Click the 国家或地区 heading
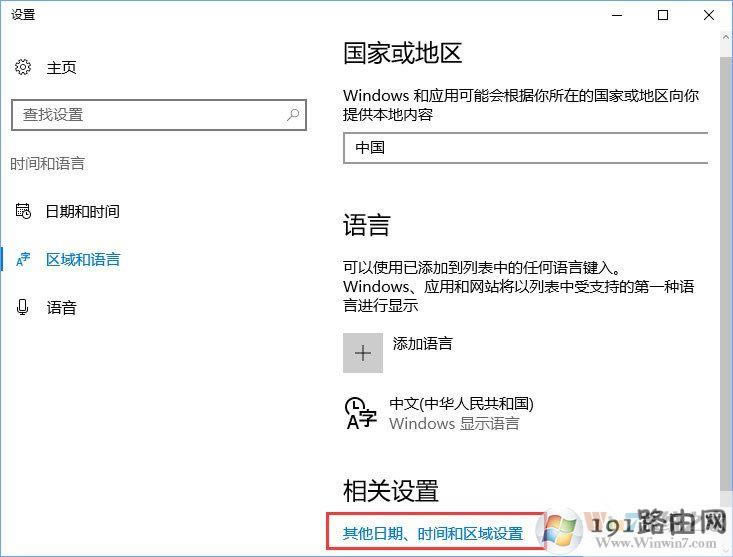This screenshot has width=733, height=557. pyautogui.click(x=402, y=52)
